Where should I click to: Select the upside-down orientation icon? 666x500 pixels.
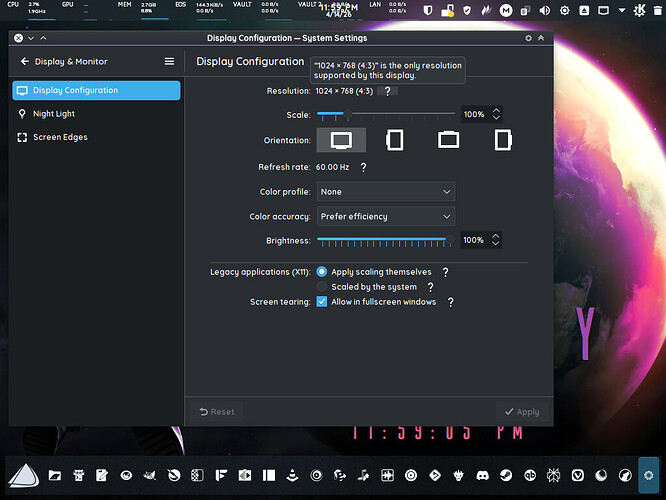[x=448, y=140]
